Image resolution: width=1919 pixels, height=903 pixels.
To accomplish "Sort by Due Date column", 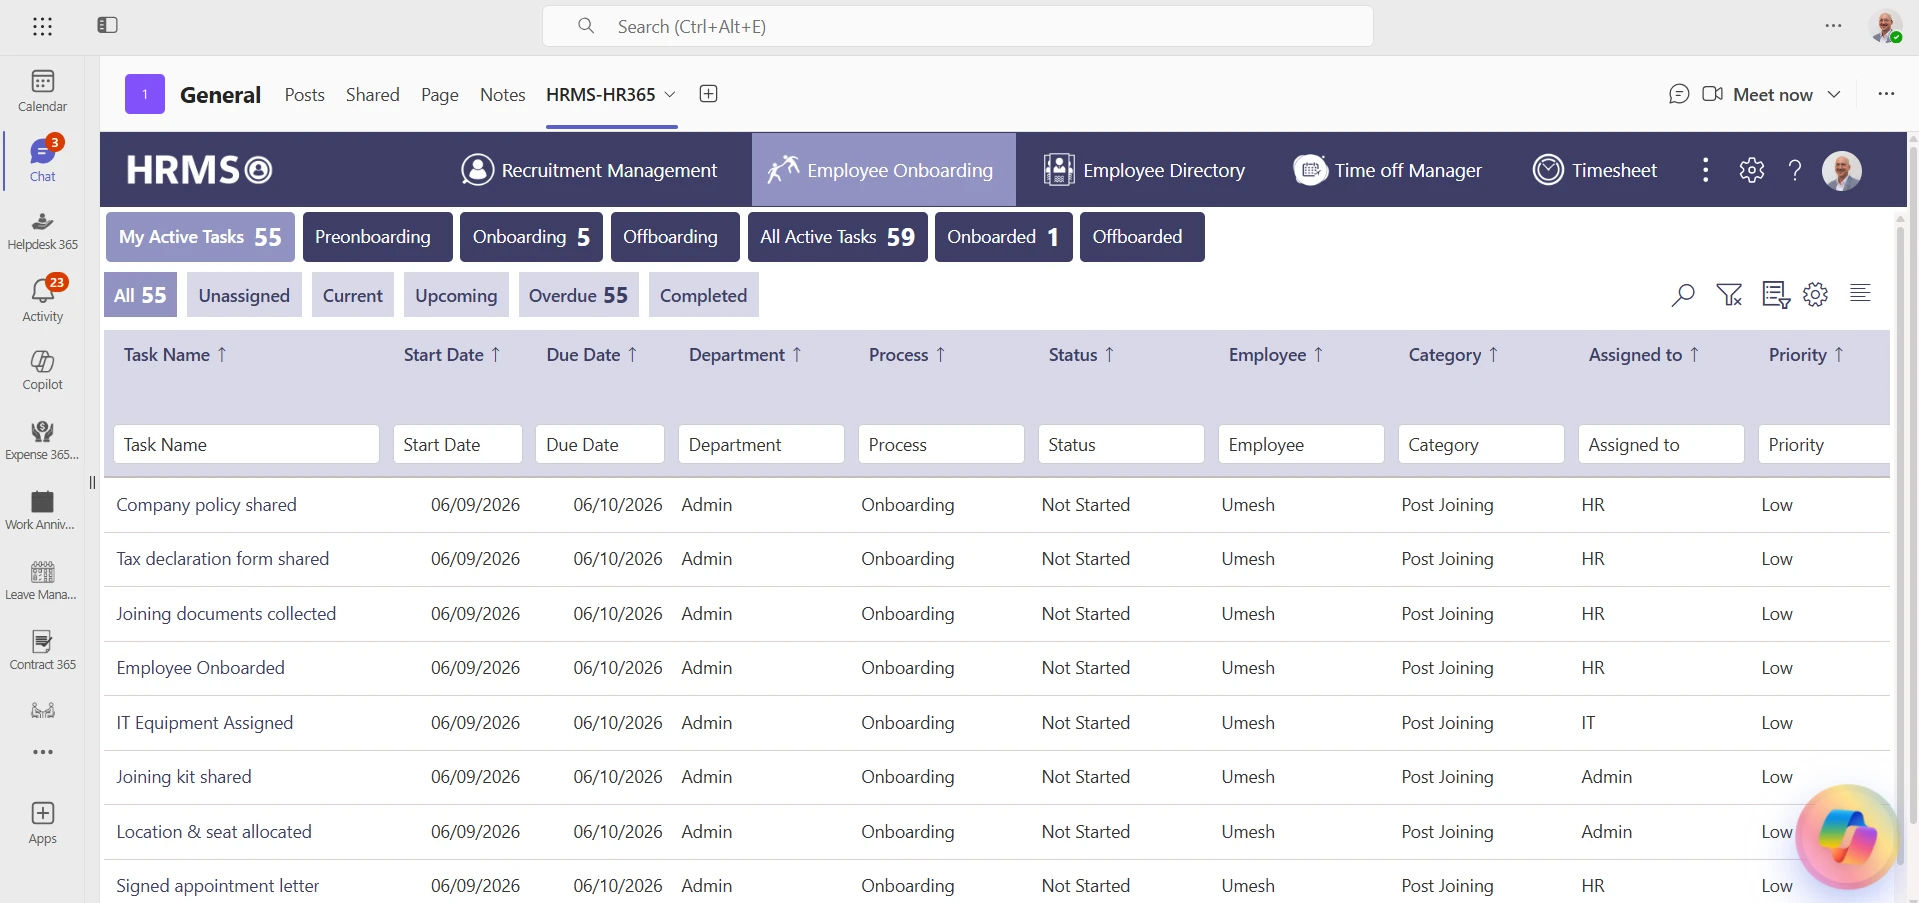I will coord(592,355).
